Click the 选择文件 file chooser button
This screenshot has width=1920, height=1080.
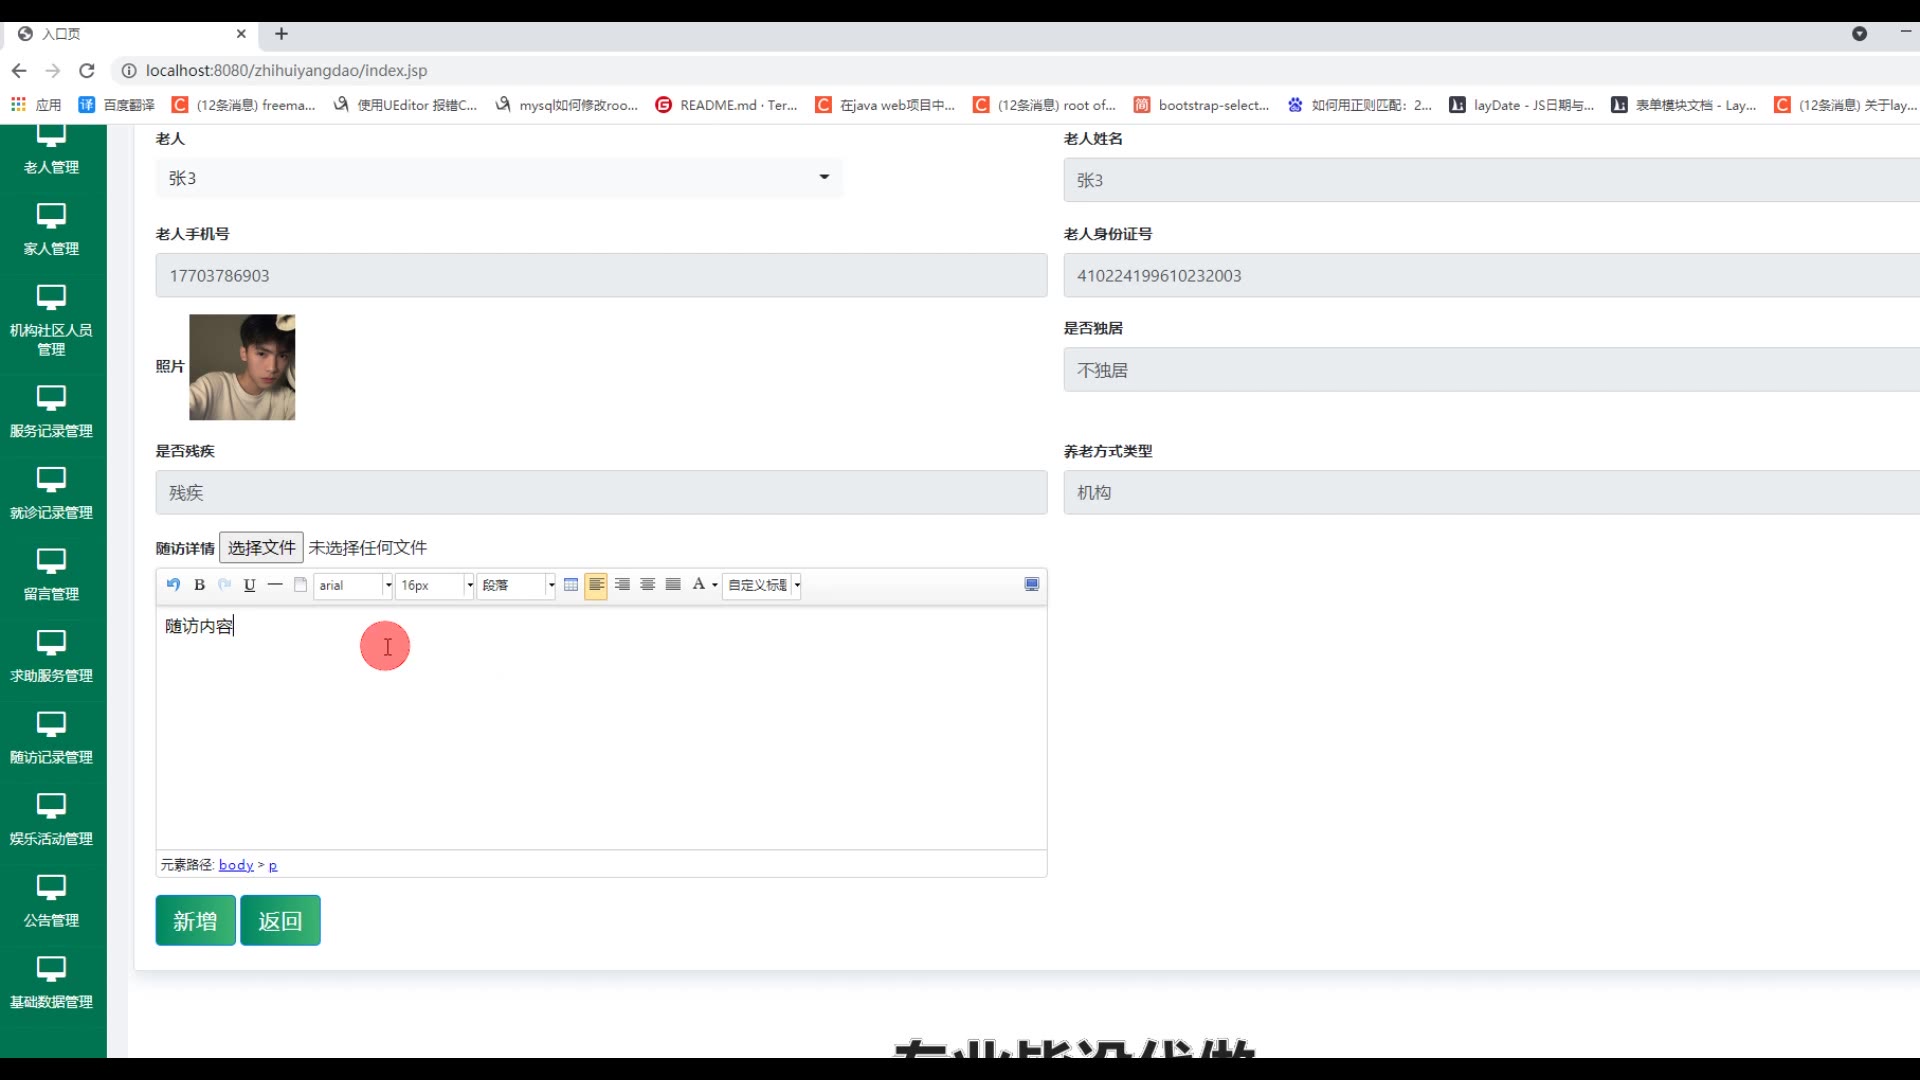click(x=261, y=548)
